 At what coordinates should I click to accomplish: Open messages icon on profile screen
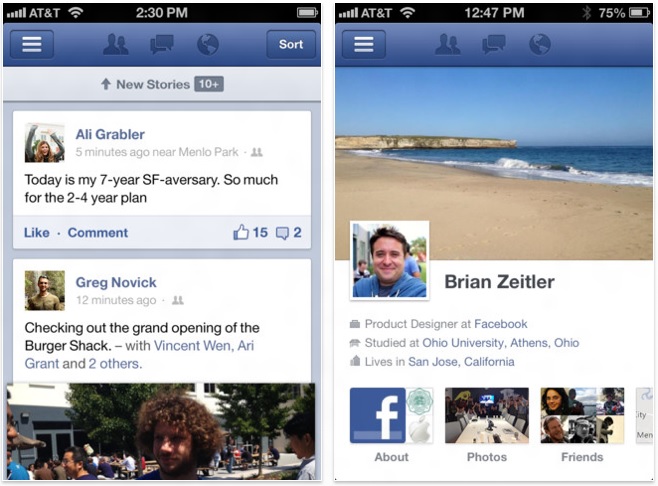(x=494, y=44)
